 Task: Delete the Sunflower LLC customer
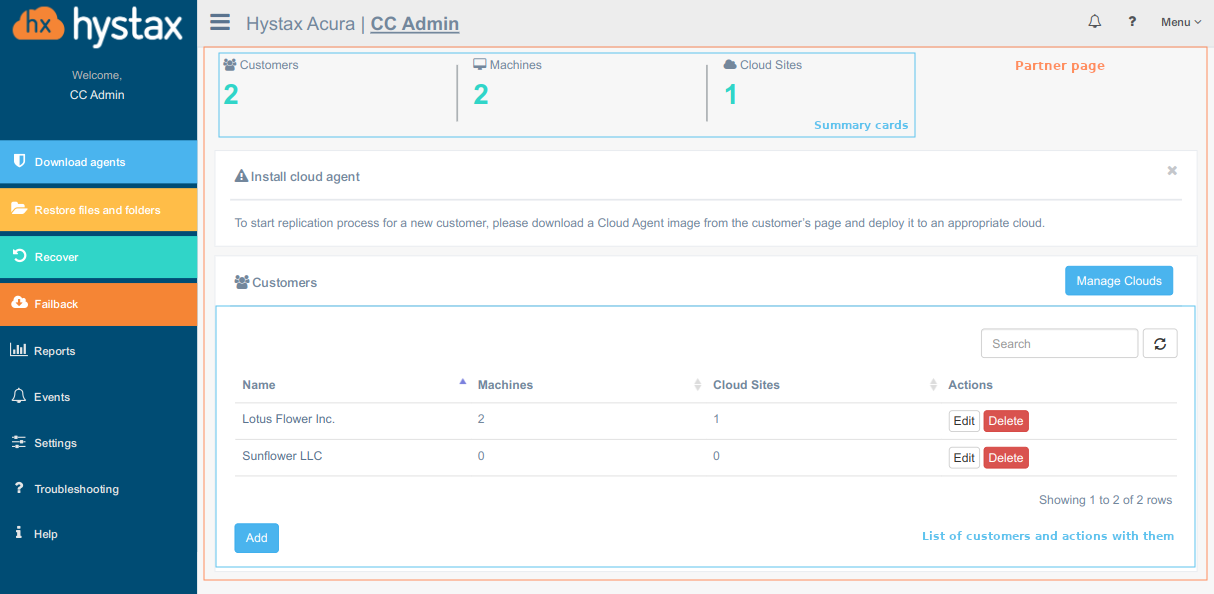coord(1006,458)
